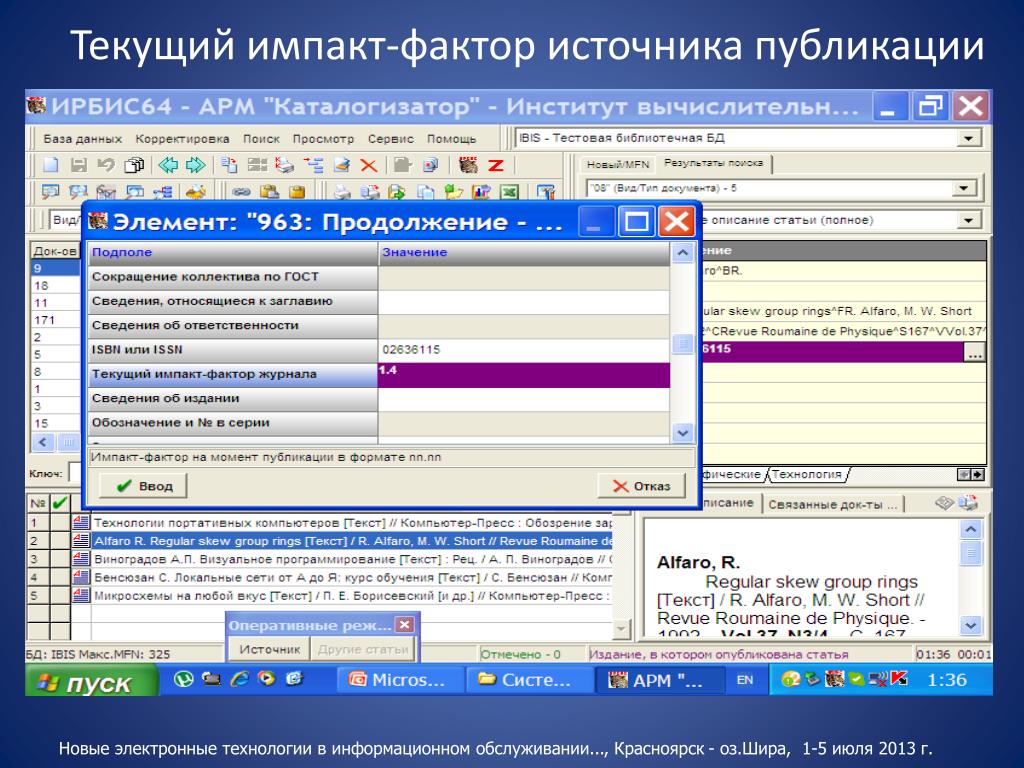Open the Micros... taskbar button
This screenshot has height=768, width=1024.
tap(399, 680)
